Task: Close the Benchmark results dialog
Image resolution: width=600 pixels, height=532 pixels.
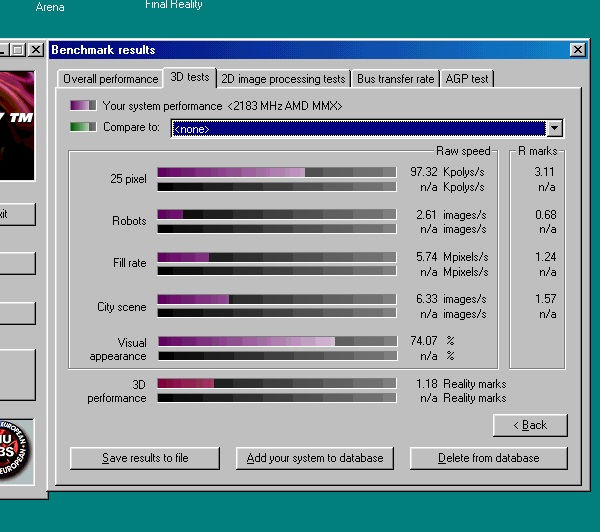Action: (578, 49)
